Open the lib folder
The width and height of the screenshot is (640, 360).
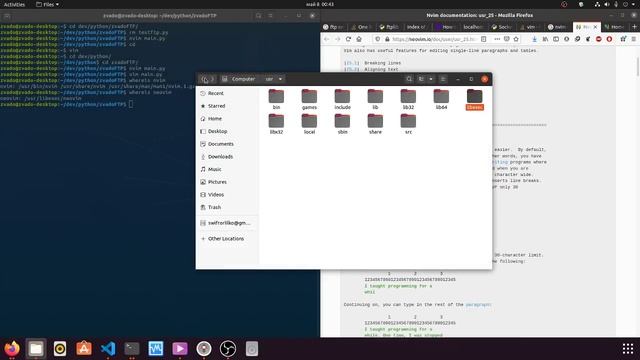click(x=375, y=99)
